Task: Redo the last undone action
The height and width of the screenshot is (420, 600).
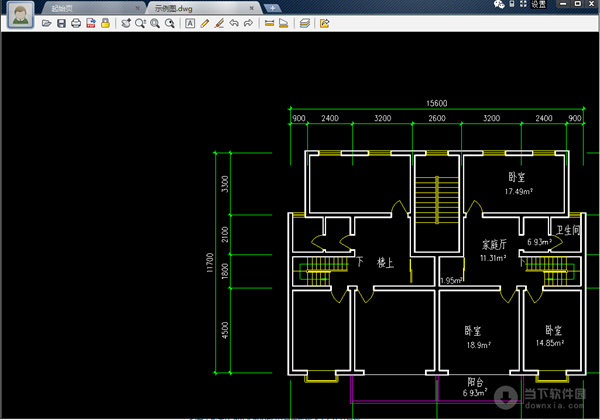Action: pyautogui.click(x=247, y=23)
